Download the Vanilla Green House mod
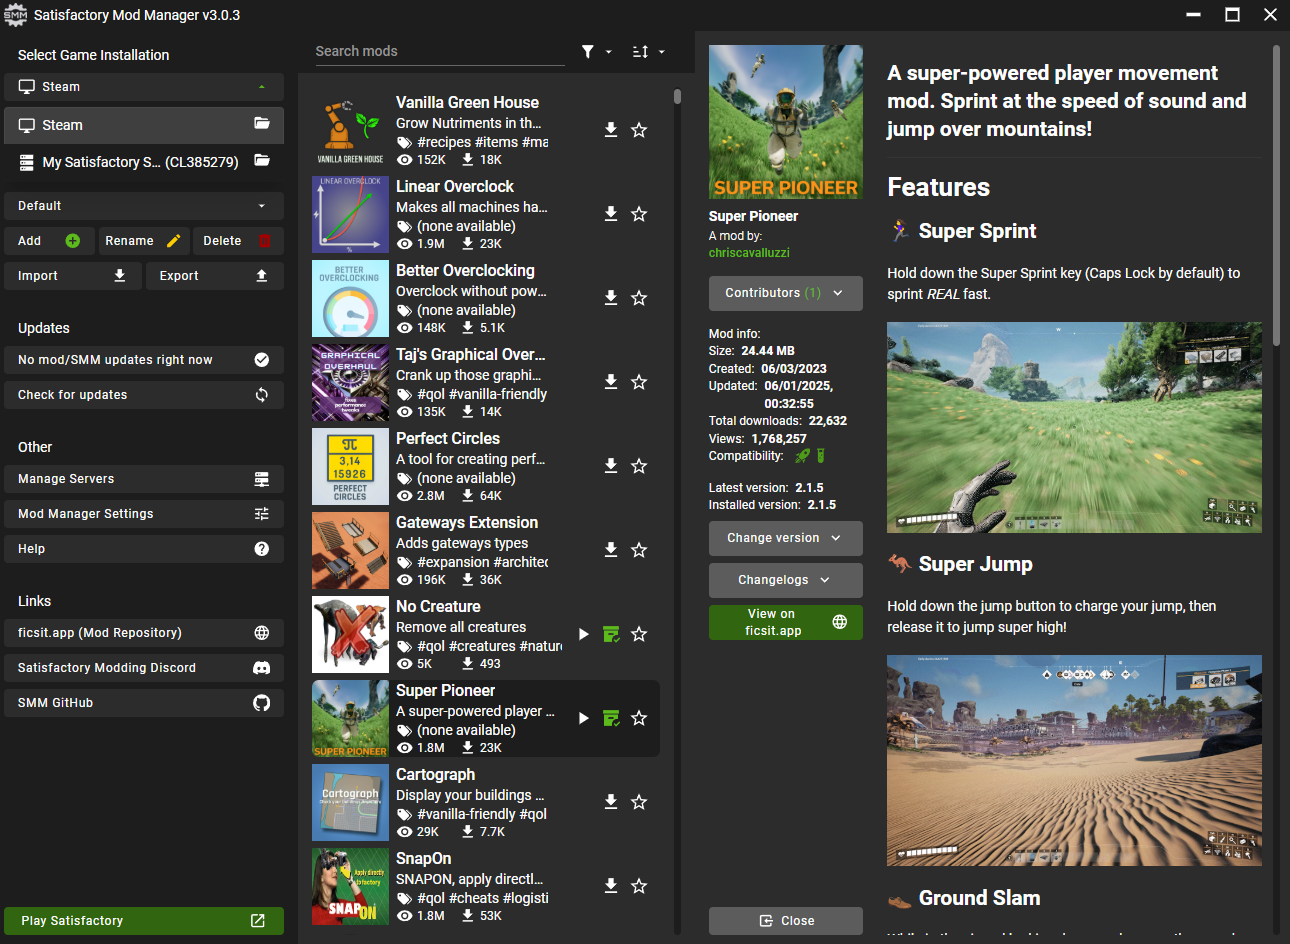Viewport: 1290px width, 944px height. pos(611,130)
